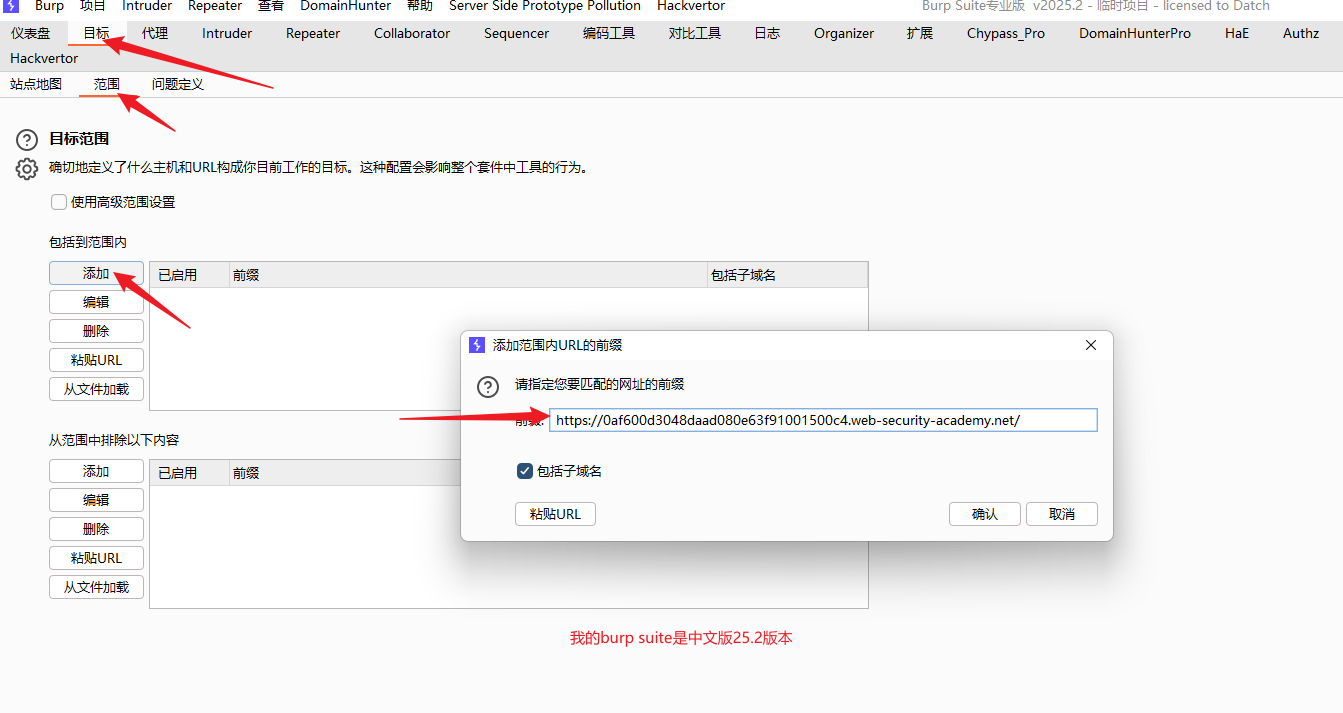
Task: Uncheck 包括子域名 in the dialog
Action: (525, 471)
